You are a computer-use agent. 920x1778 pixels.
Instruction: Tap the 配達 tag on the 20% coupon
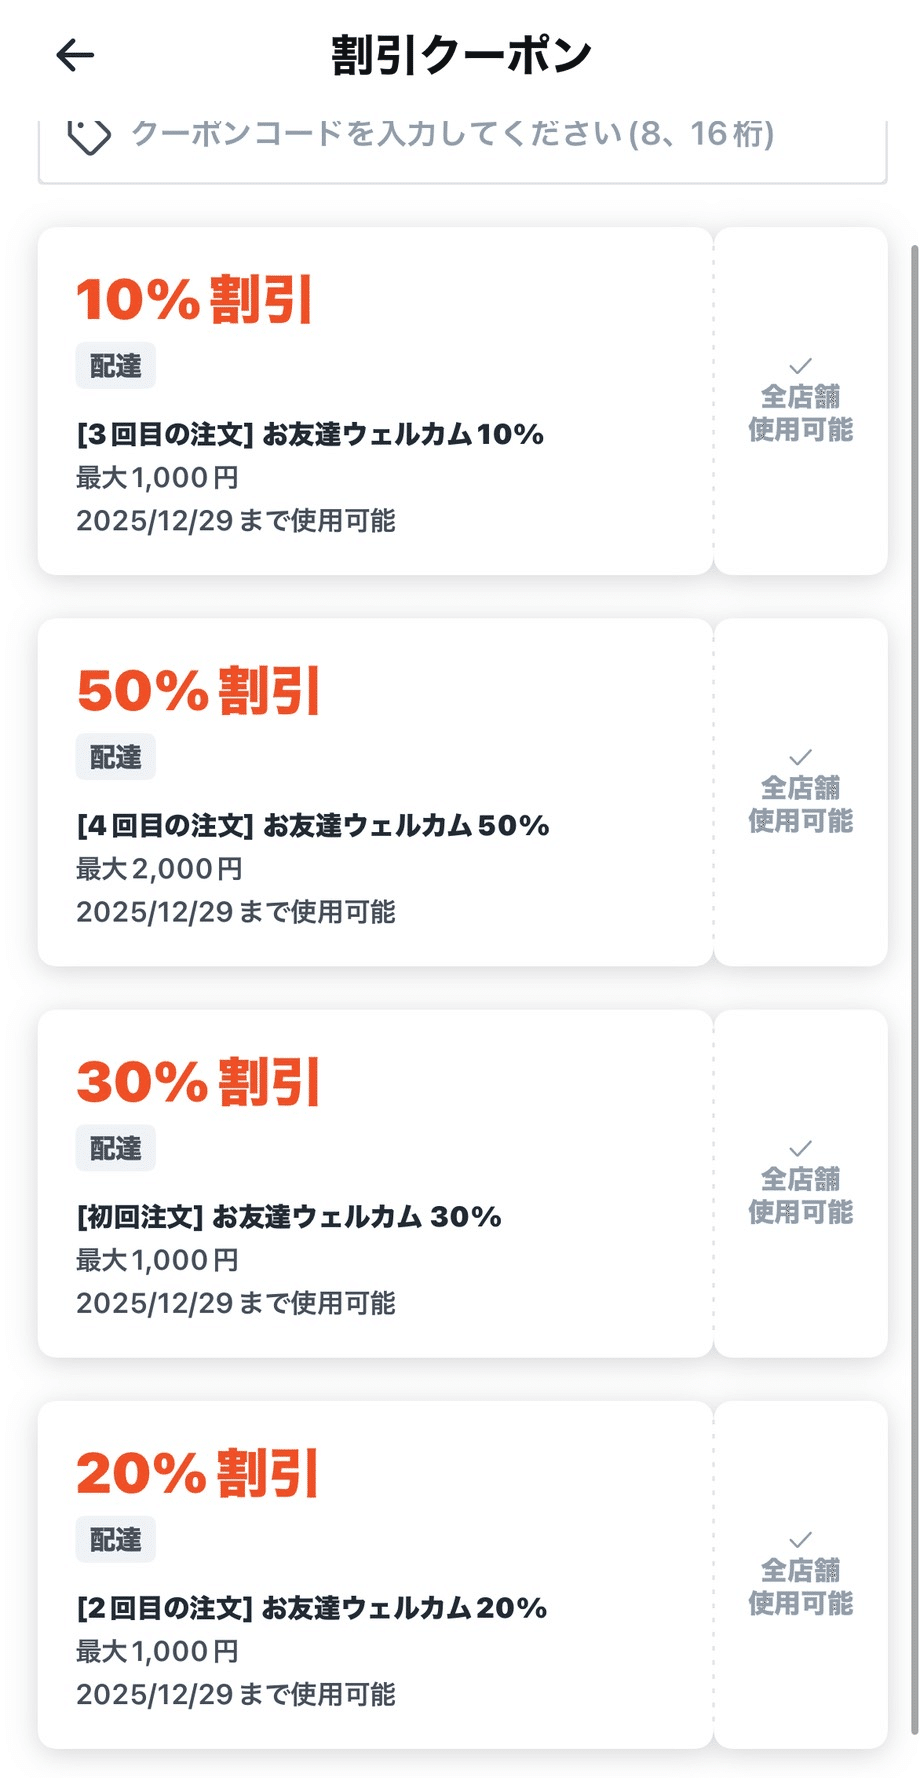tap(116, 1539)
